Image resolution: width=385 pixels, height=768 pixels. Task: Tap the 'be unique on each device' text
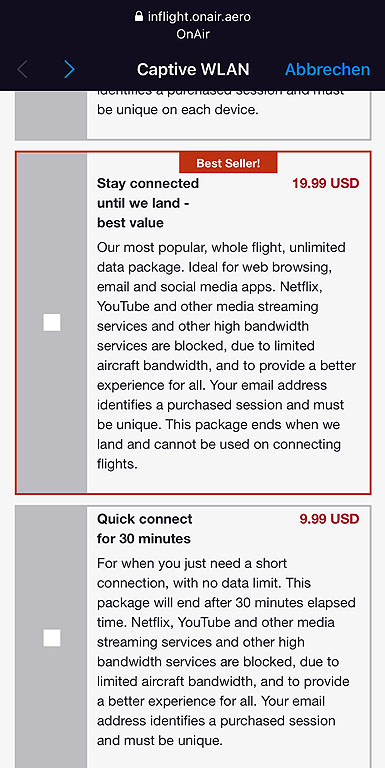point(177,110)
